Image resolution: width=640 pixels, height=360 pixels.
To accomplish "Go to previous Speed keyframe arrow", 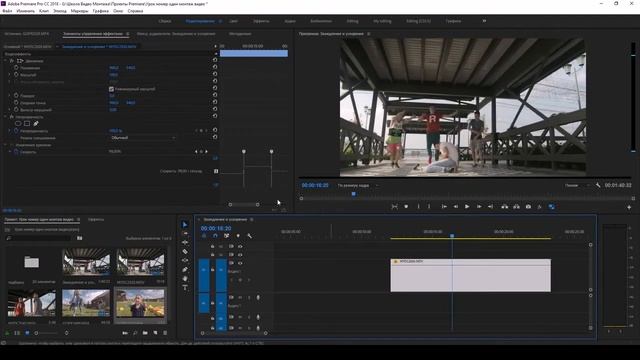I will point(196,151).
